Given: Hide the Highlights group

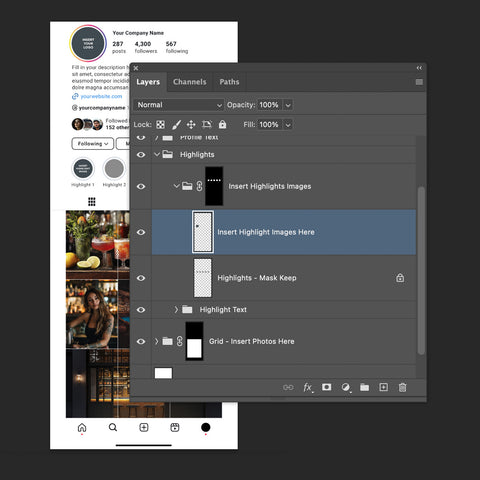Looking at the screenshot, I should [x=141, y=155].
